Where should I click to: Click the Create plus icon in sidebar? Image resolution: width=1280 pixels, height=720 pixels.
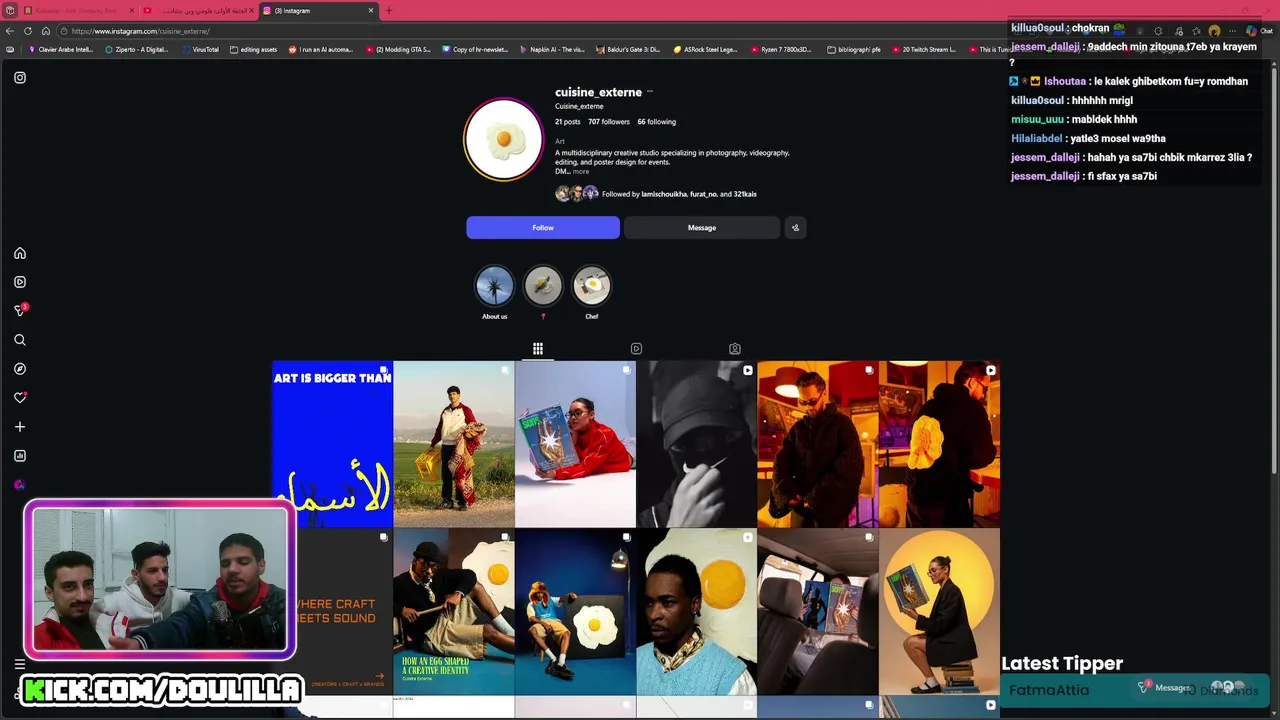tap(20, 427)
